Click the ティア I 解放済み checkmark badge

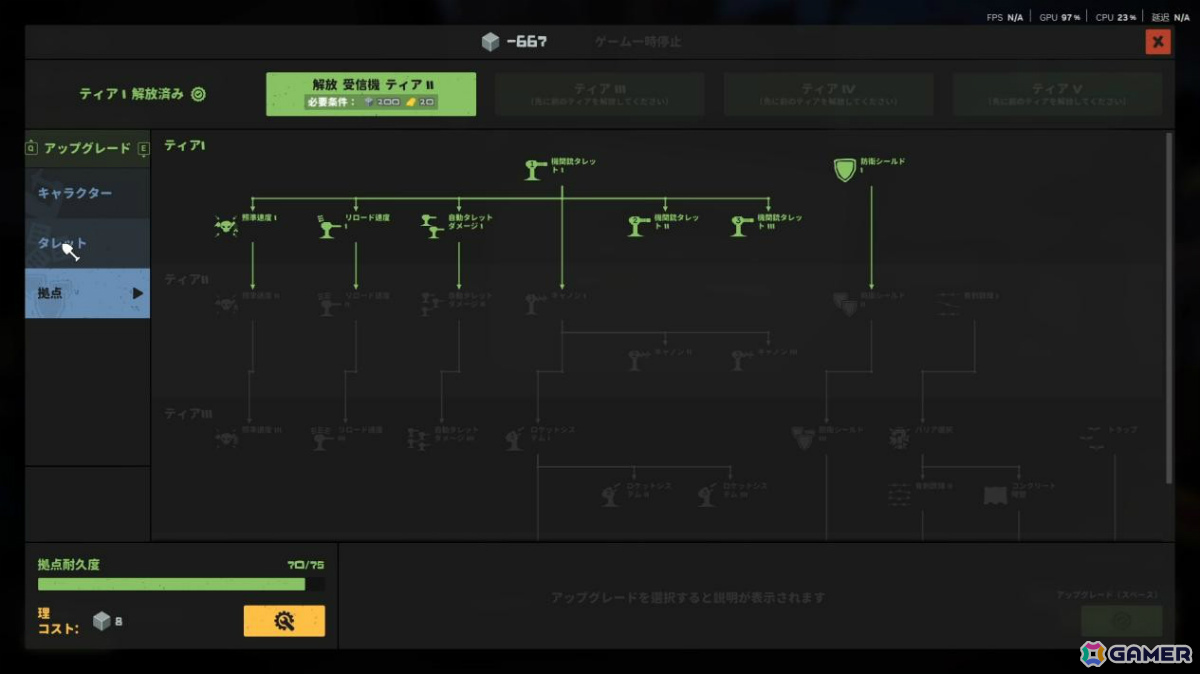198,94
